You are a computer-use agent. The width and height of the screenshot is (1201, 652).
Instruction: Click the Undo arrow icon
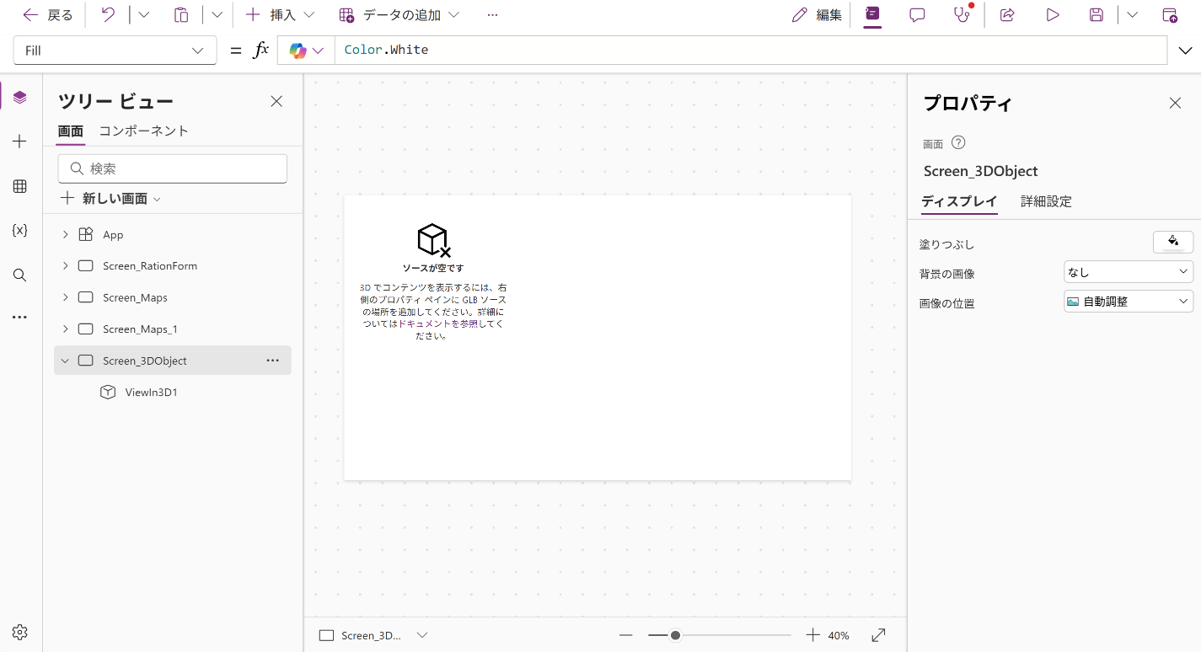[108, 15]
